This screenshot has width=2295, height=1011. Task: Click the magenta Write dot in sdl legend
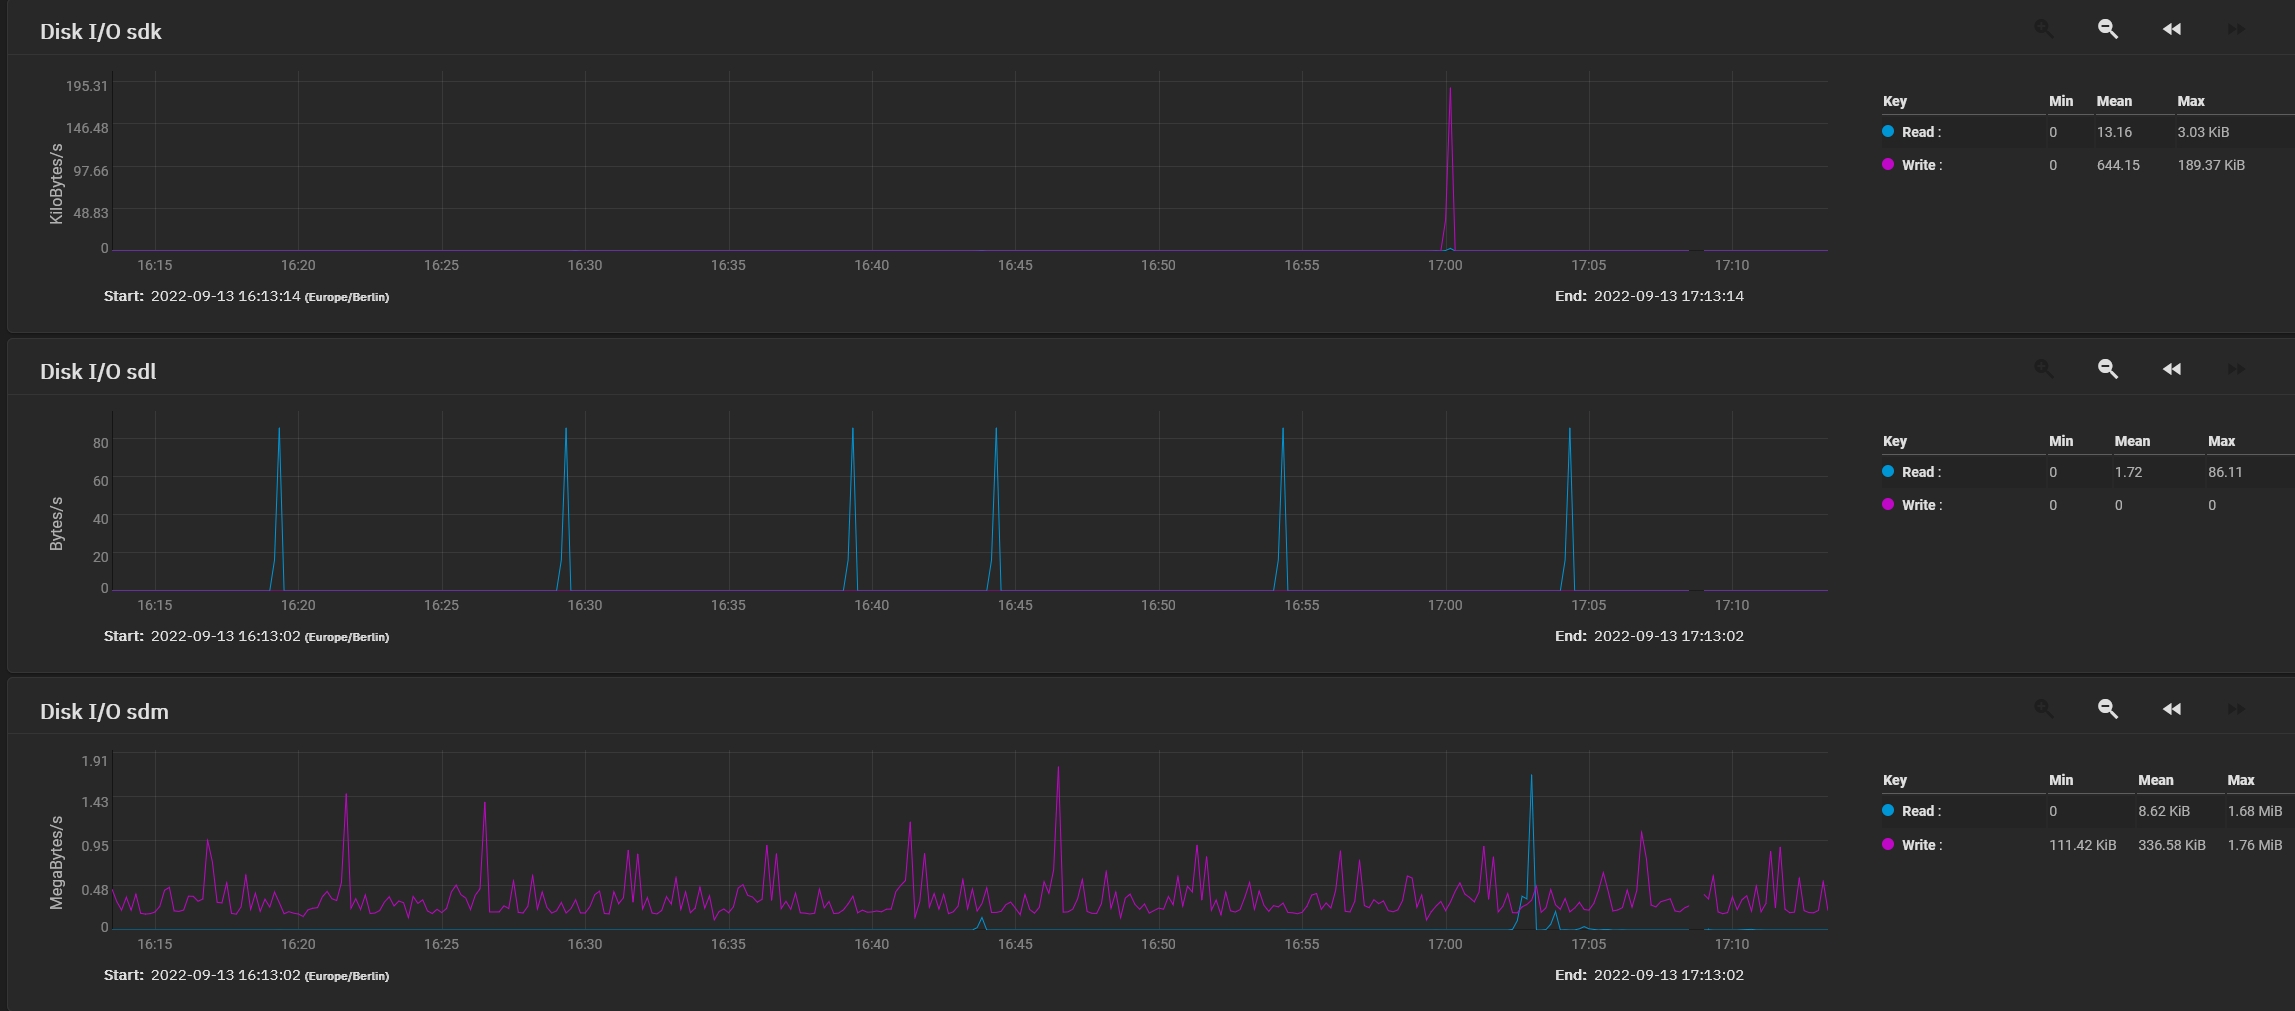[x=1888, y=504]
